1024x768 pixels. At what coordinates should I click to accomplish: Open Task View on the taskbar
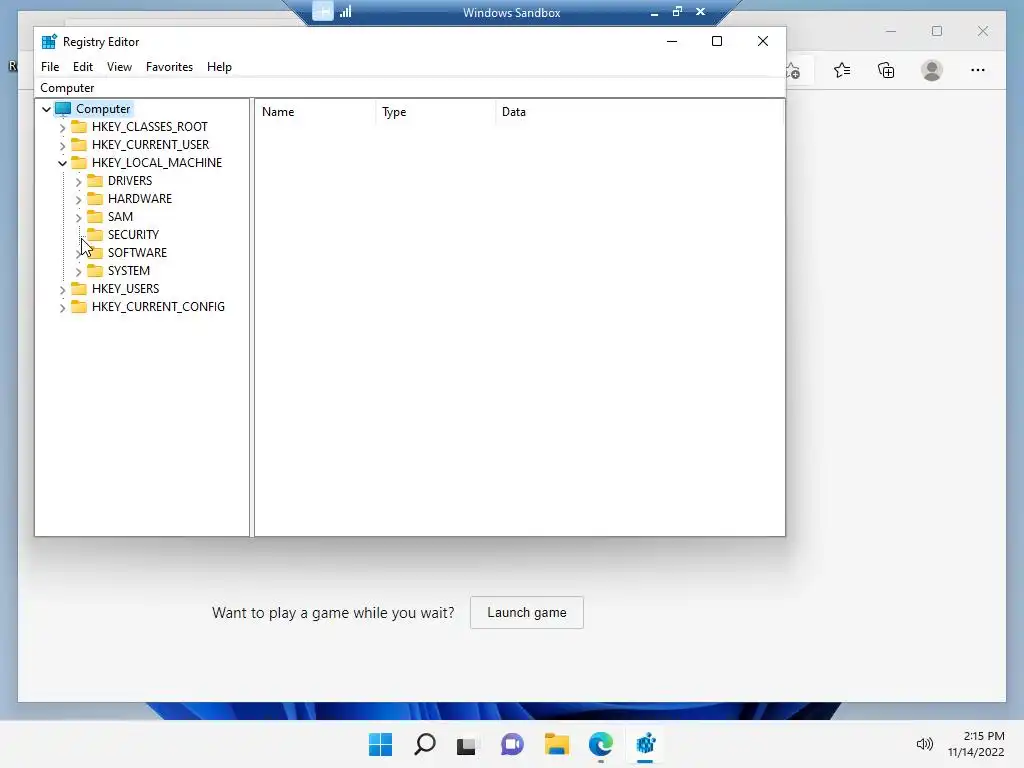pos(466,745)
